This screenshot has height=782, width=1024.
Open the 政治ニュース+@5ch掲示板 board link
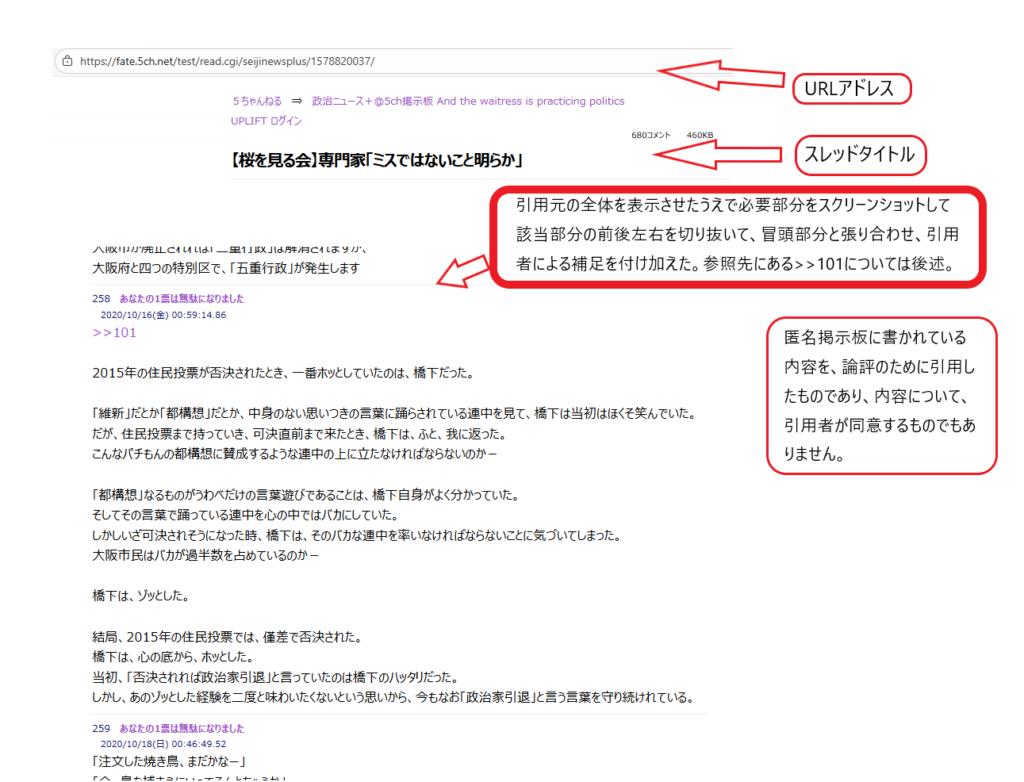(x=468, y=101)
